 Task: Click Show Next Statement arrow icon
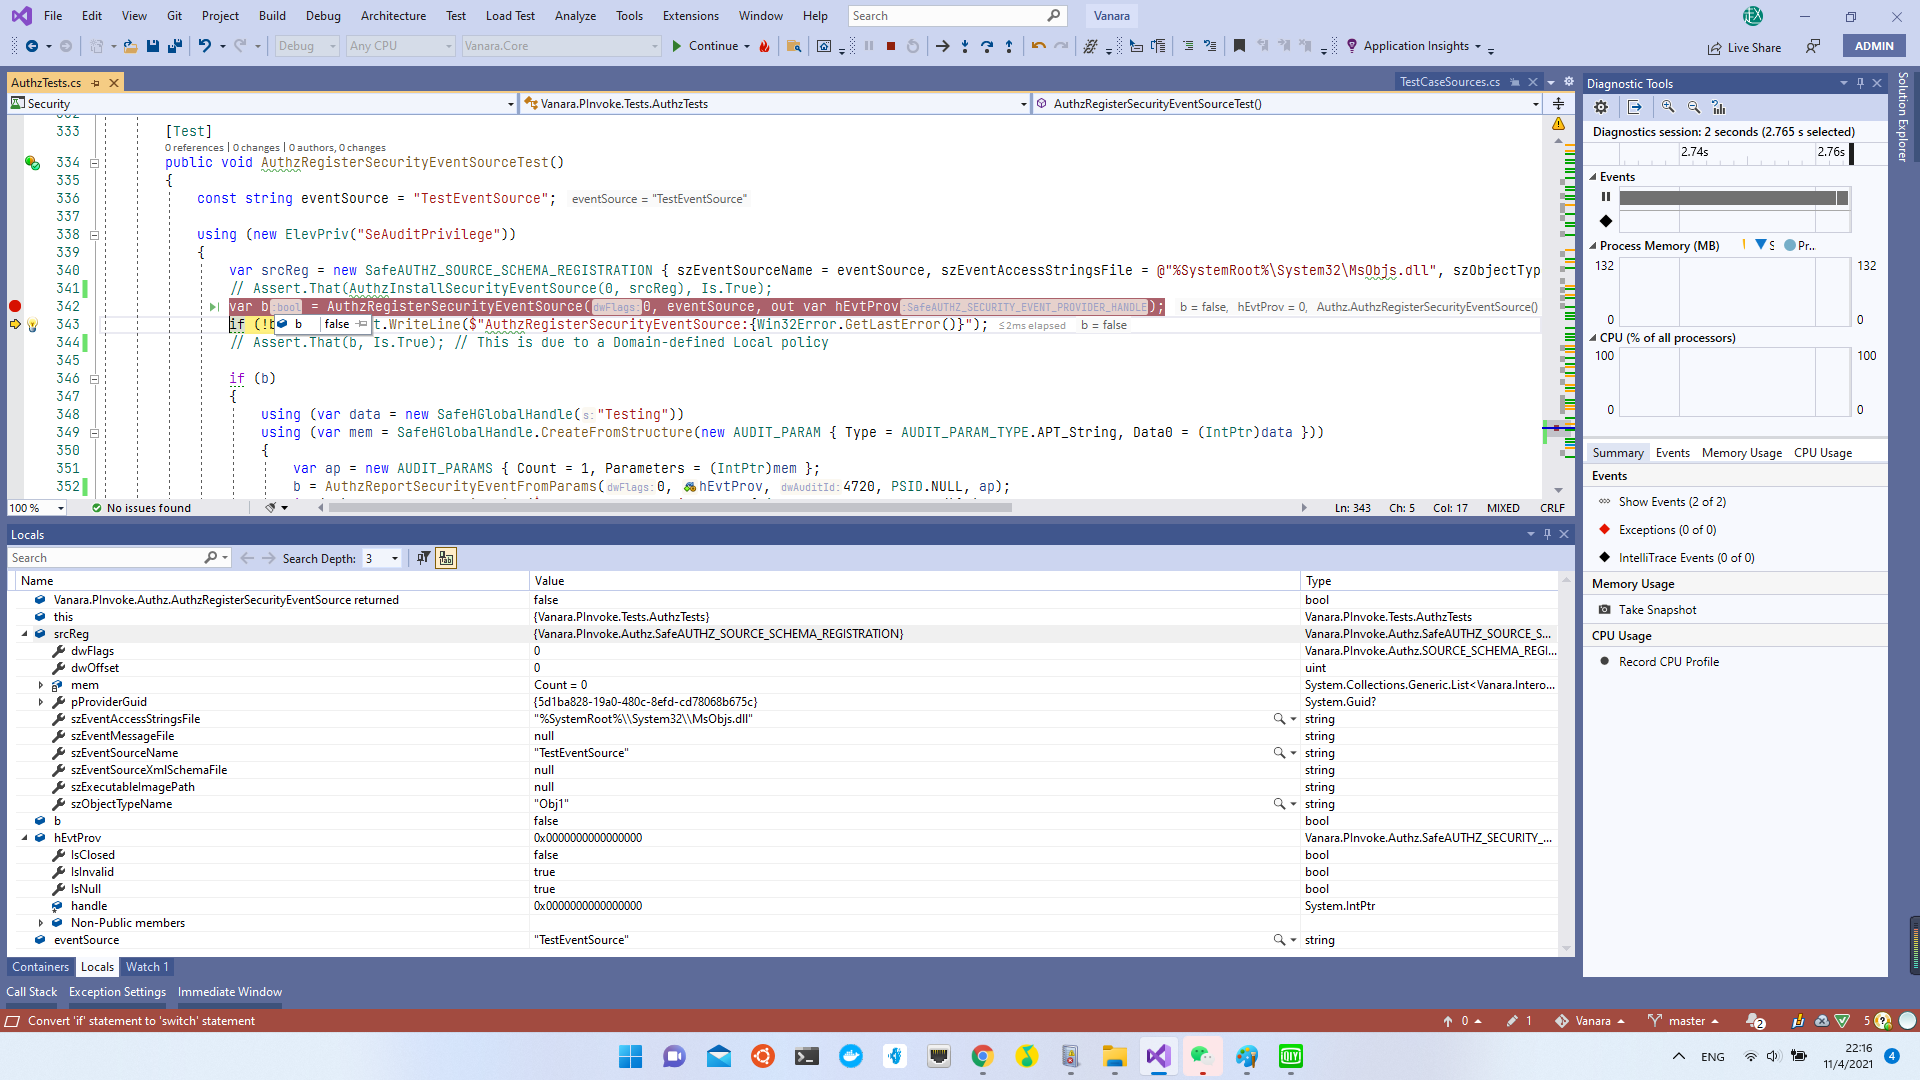[x=942, y=46]
